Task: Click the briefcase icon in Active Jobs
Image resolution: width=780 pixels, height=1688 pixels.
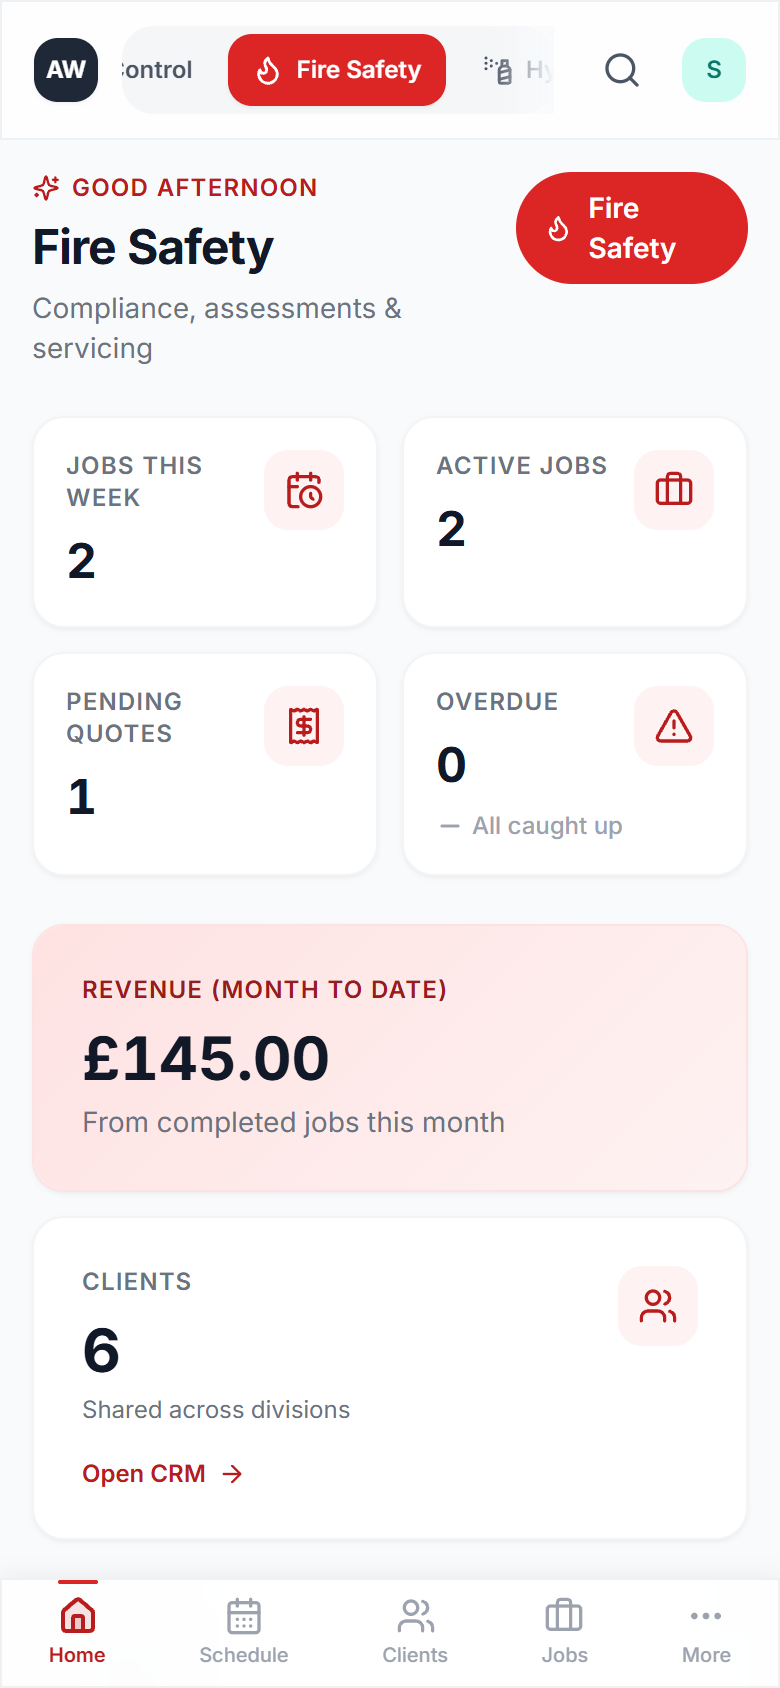Action: [673, 490]
